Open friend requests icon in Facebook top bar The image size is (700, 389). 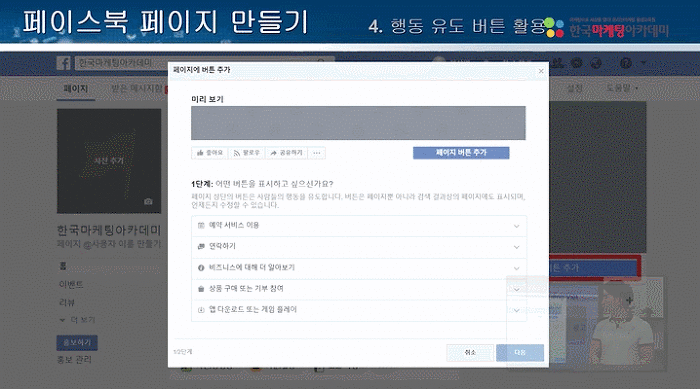click(557, 63)
